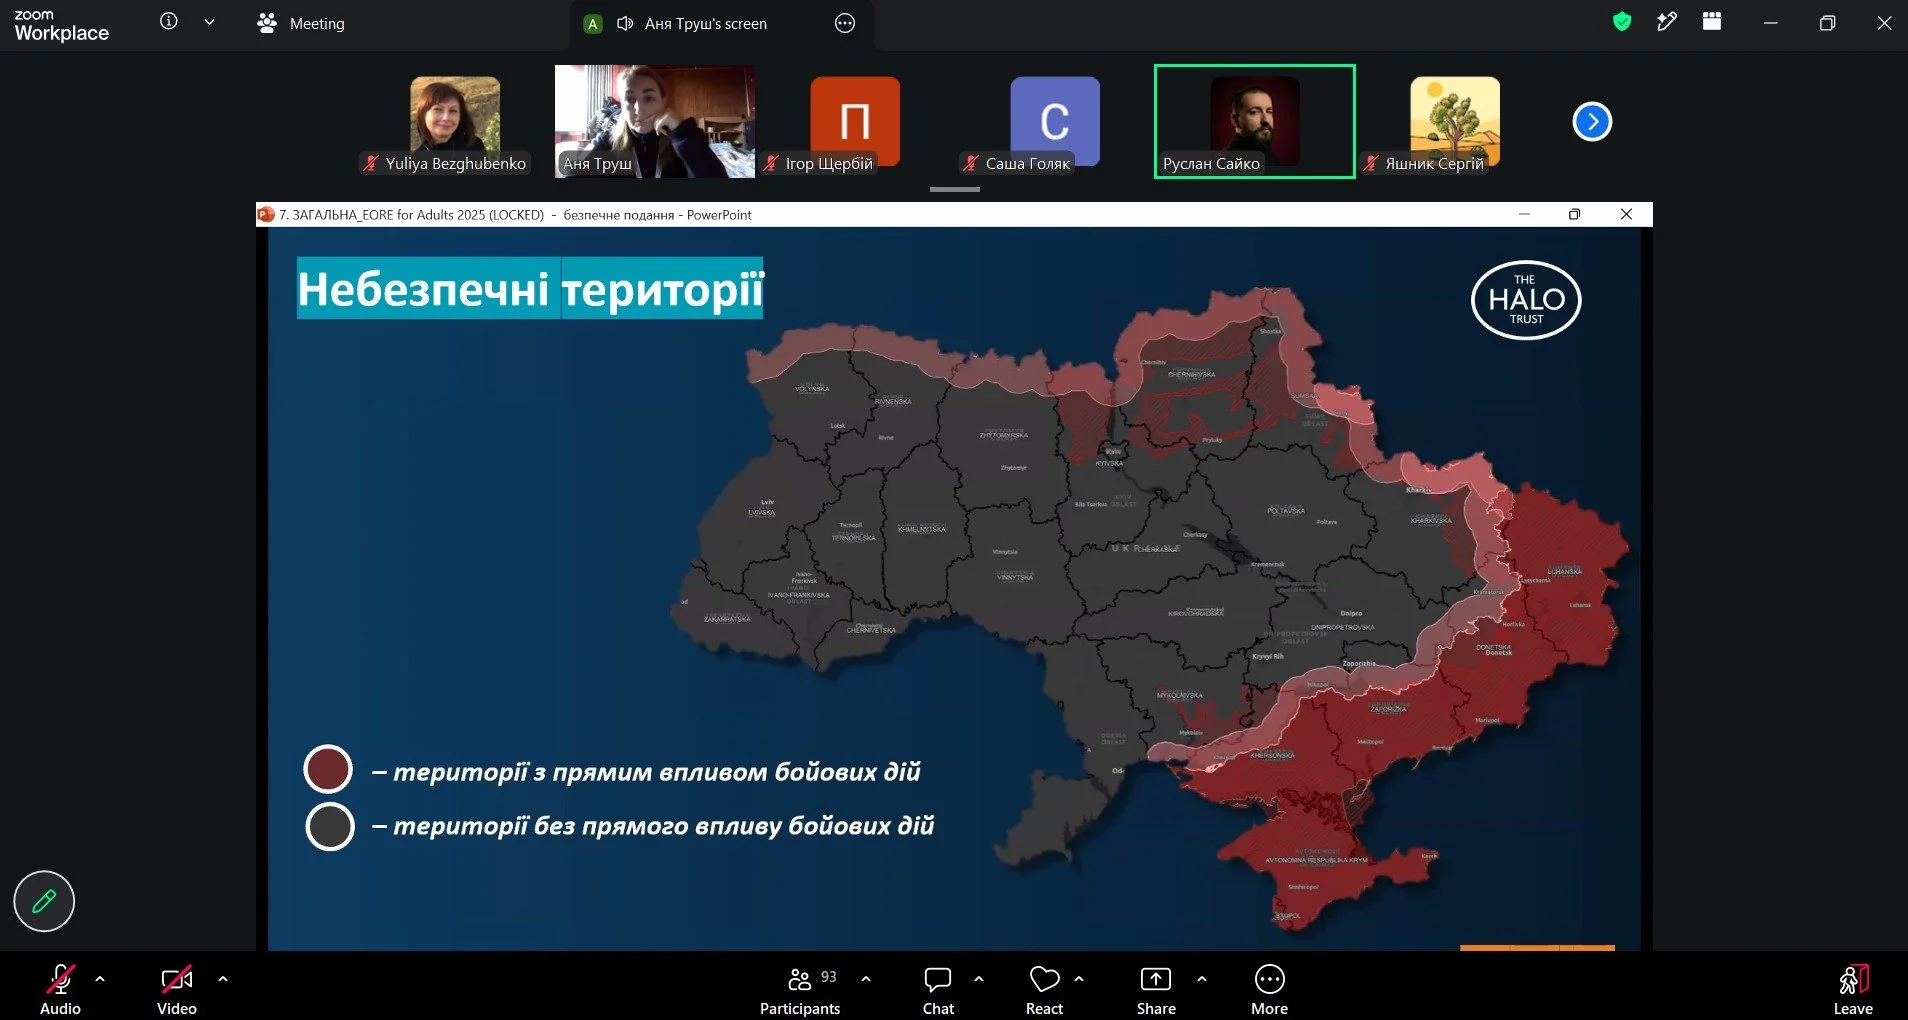Screen dimensions: 1908x1020
Task: Minimize the PowerPoint shared window
Action: coord(1524,214)
